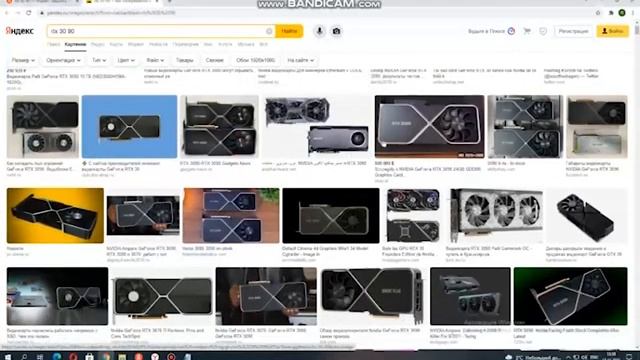Reload the page with the browser refresh icon
This screenshot has width=640, height=360.
click(29, 13)
